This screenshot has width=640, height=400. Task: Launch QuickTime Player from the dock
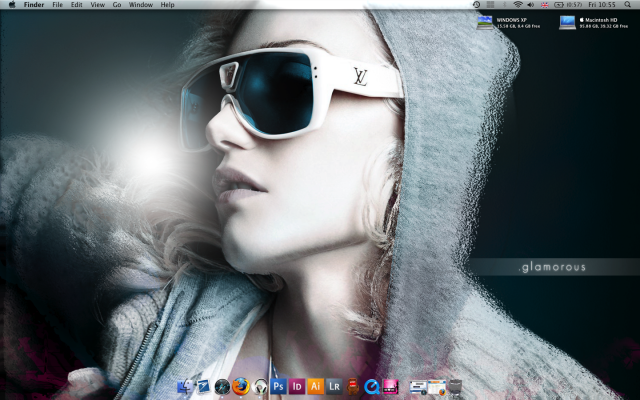click(371, 386)
